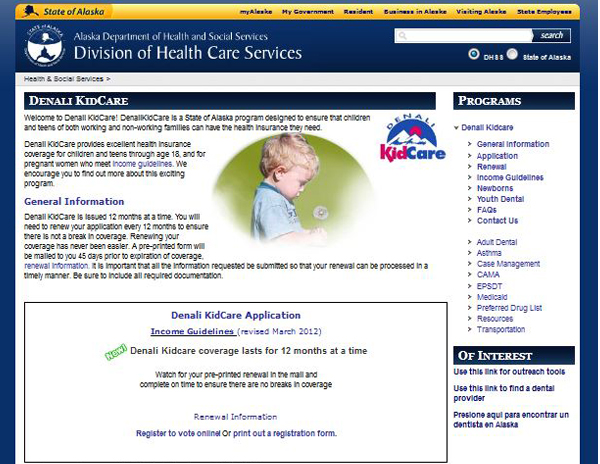Viewport: 600px width, 464px height.
Task: Select the DHSS search radio button
Action: tap(473, 54)
